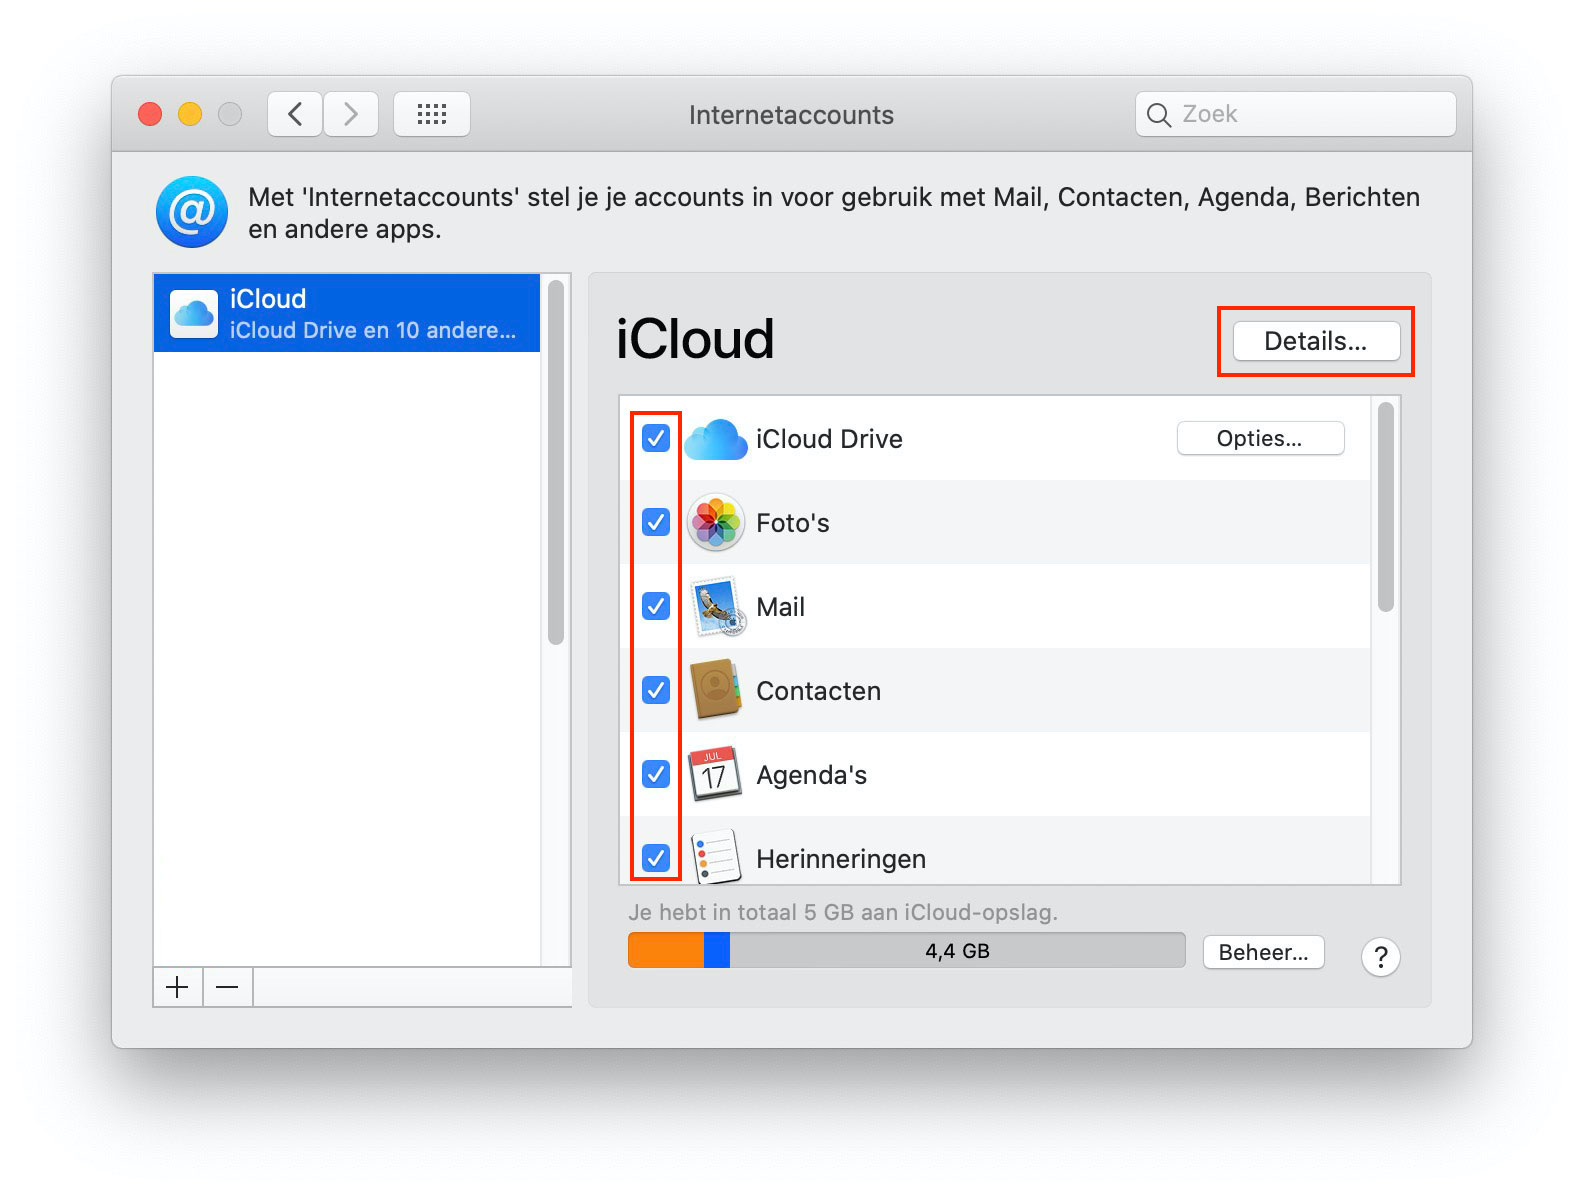
Task: Disable the Mail checkbox
Action: 656,606
